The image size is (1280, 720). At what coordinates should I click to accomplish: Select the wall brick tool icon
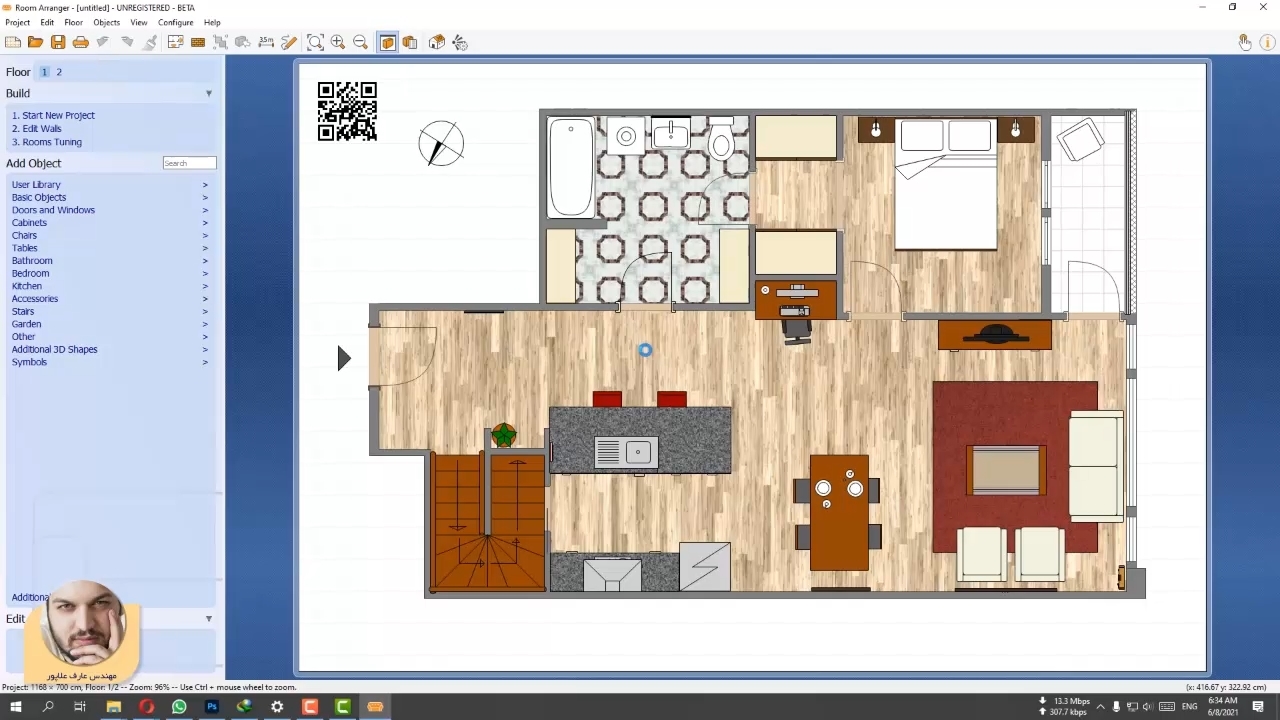(198, 42)
